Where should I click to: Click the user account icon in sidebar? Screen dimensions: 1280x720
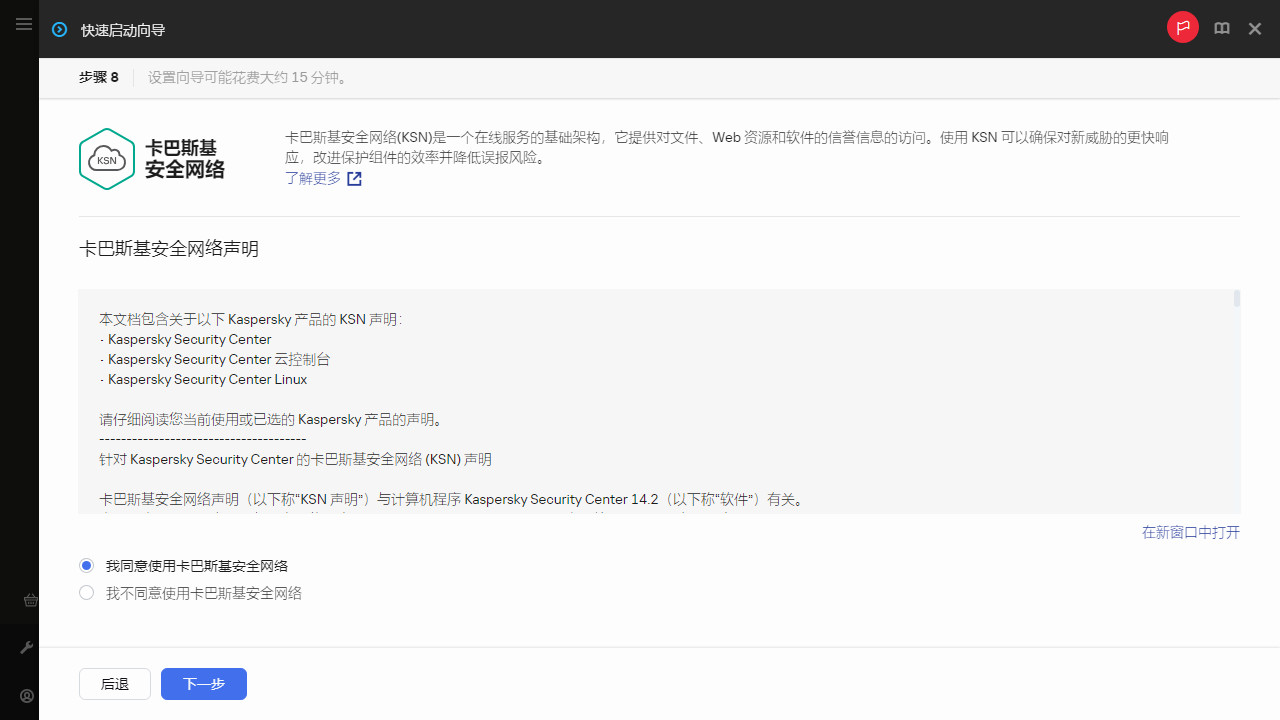[x=26, y=695]
